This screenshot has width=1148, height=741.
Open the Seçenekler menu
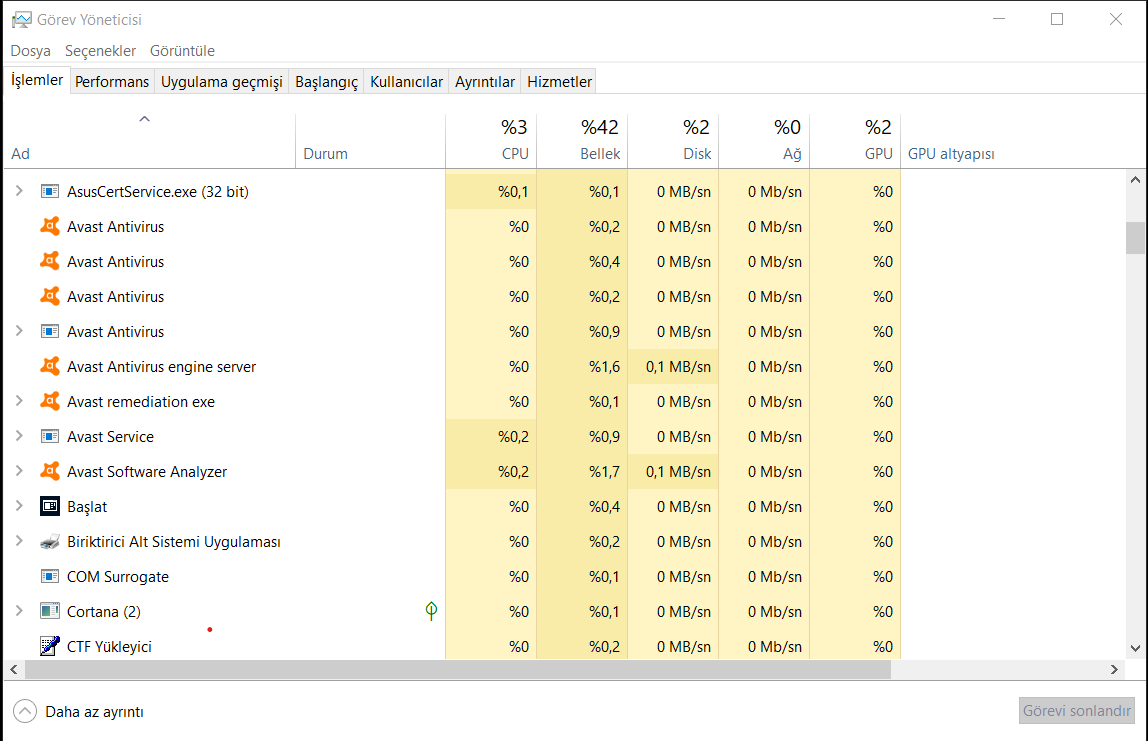coord(100,51)
